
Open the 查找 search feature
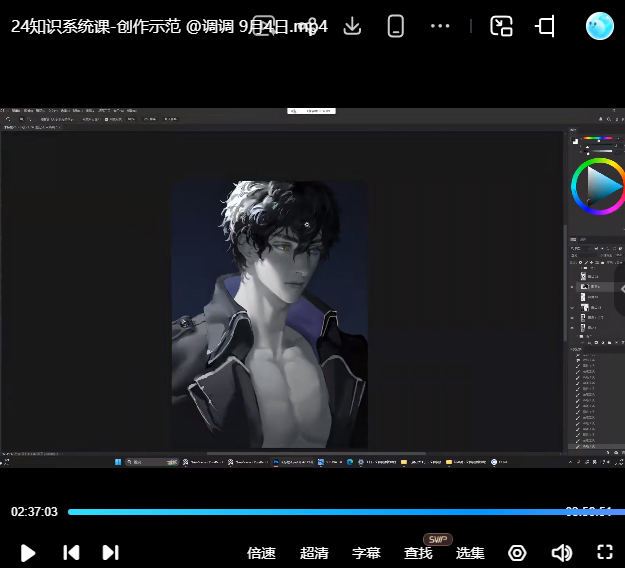[418, 553]
